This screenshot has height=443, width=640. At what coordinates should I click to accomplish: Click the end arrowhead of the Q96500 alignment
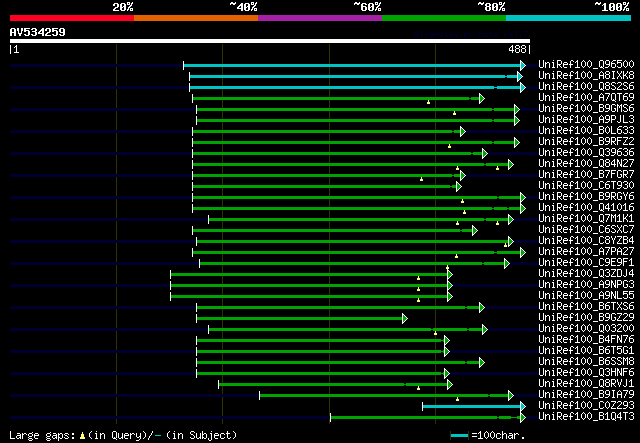(x=523, y=65)
